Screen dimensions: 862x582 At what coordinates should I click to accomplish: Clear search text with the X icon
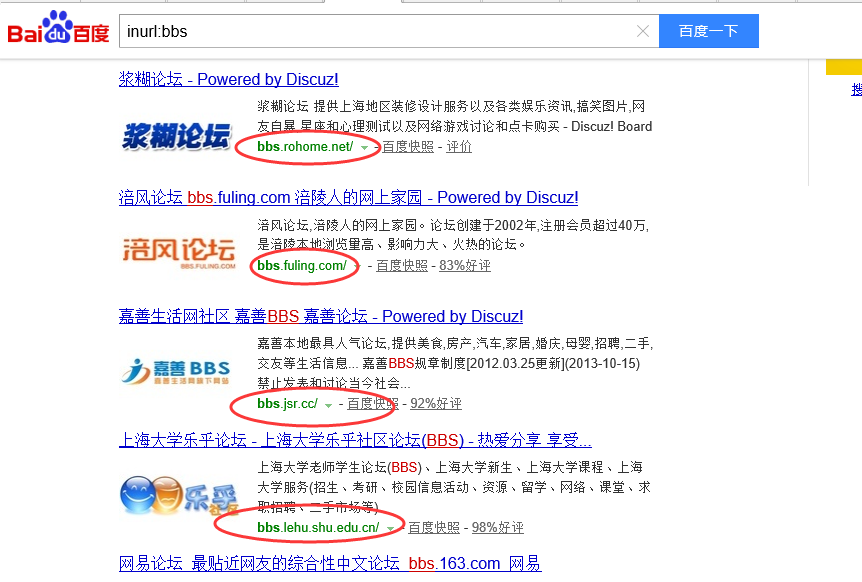pyautogui.click(x=643, y=31)
